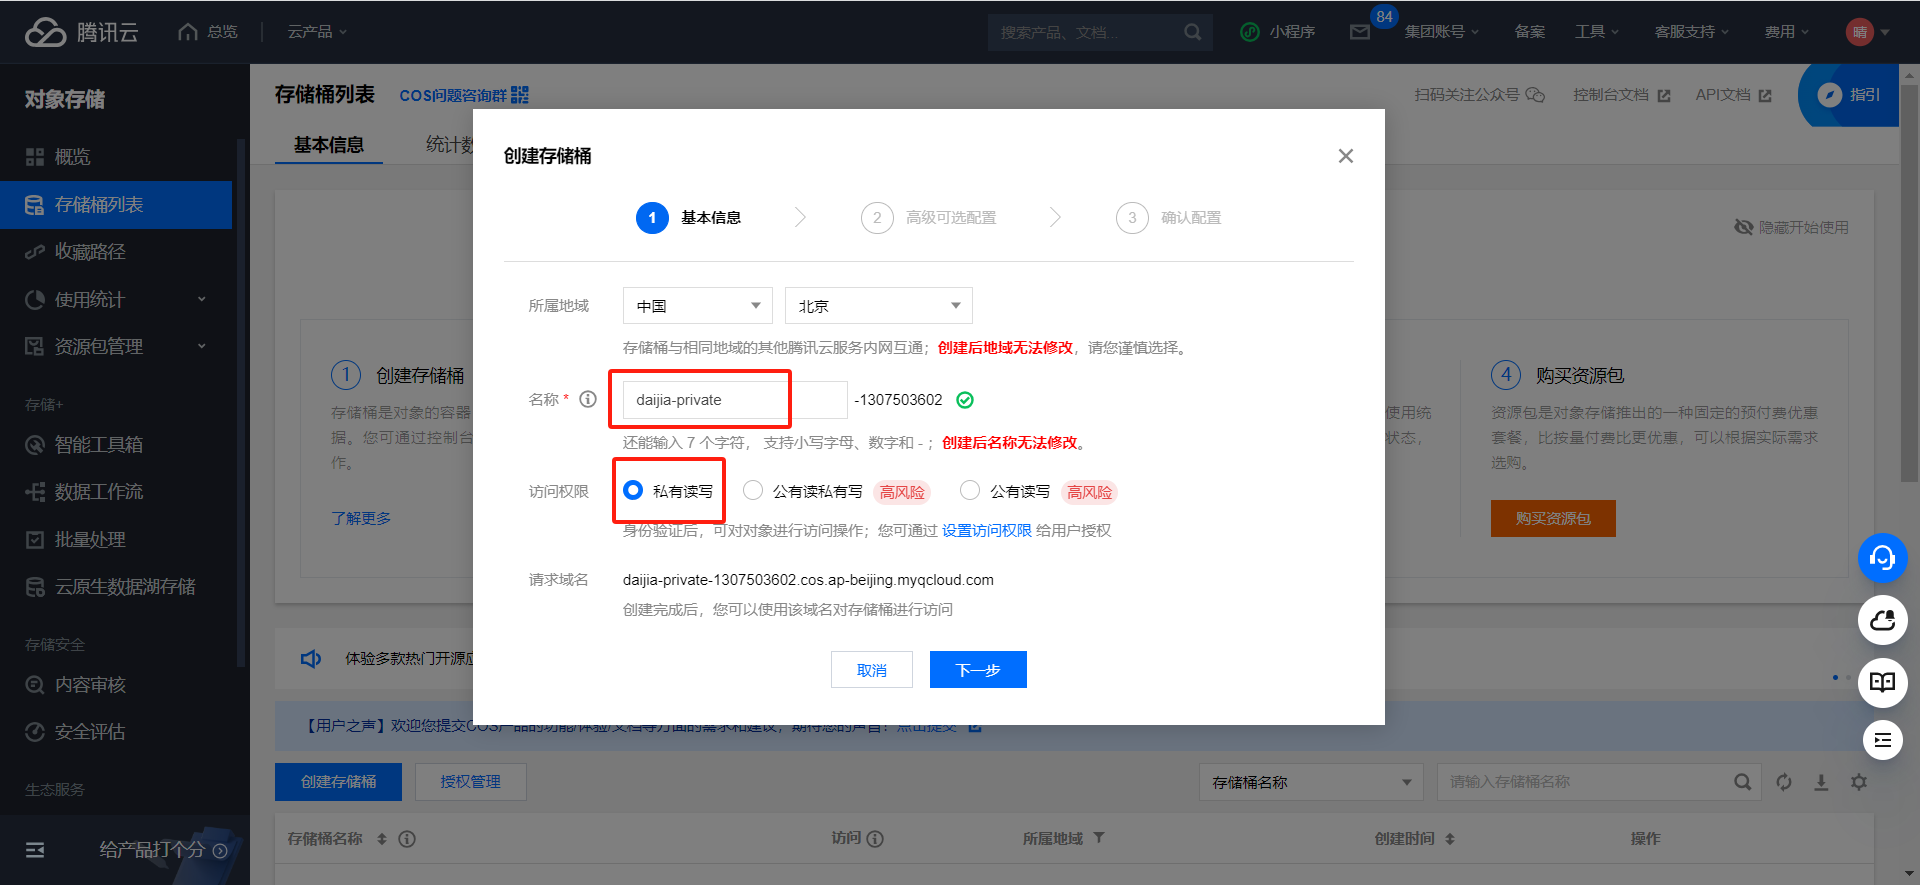
Task: Click the 下一步 button
Action: (977, 670)
